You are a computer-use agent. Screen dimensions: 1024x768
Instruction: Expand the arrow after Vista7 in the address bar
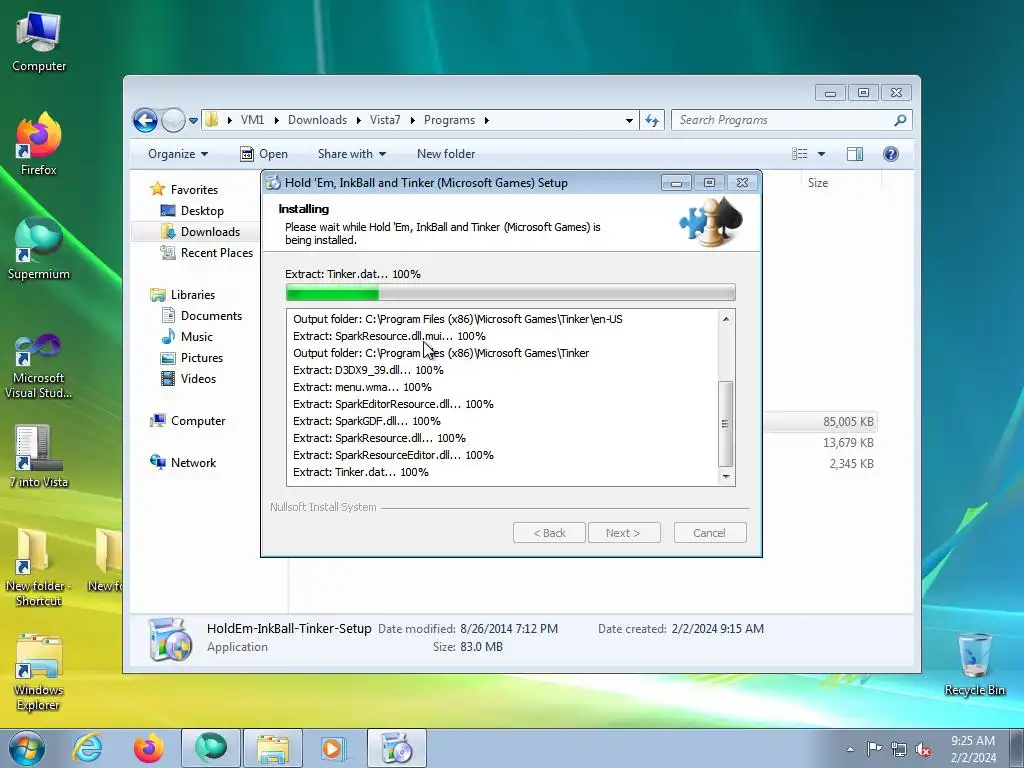[413, 120]
